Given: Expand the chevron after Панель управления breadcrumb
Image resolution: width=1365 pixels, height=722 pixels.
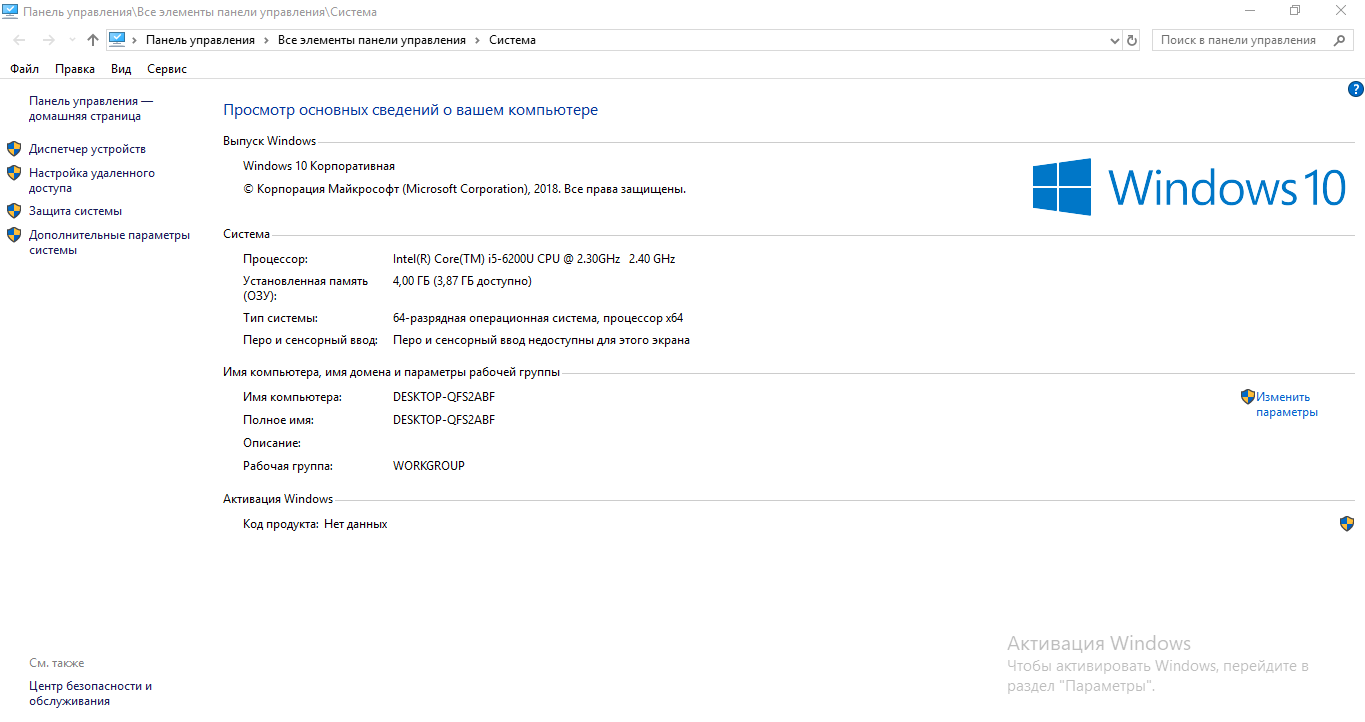Looking at the screenshot, I should [x=266, y=40].
